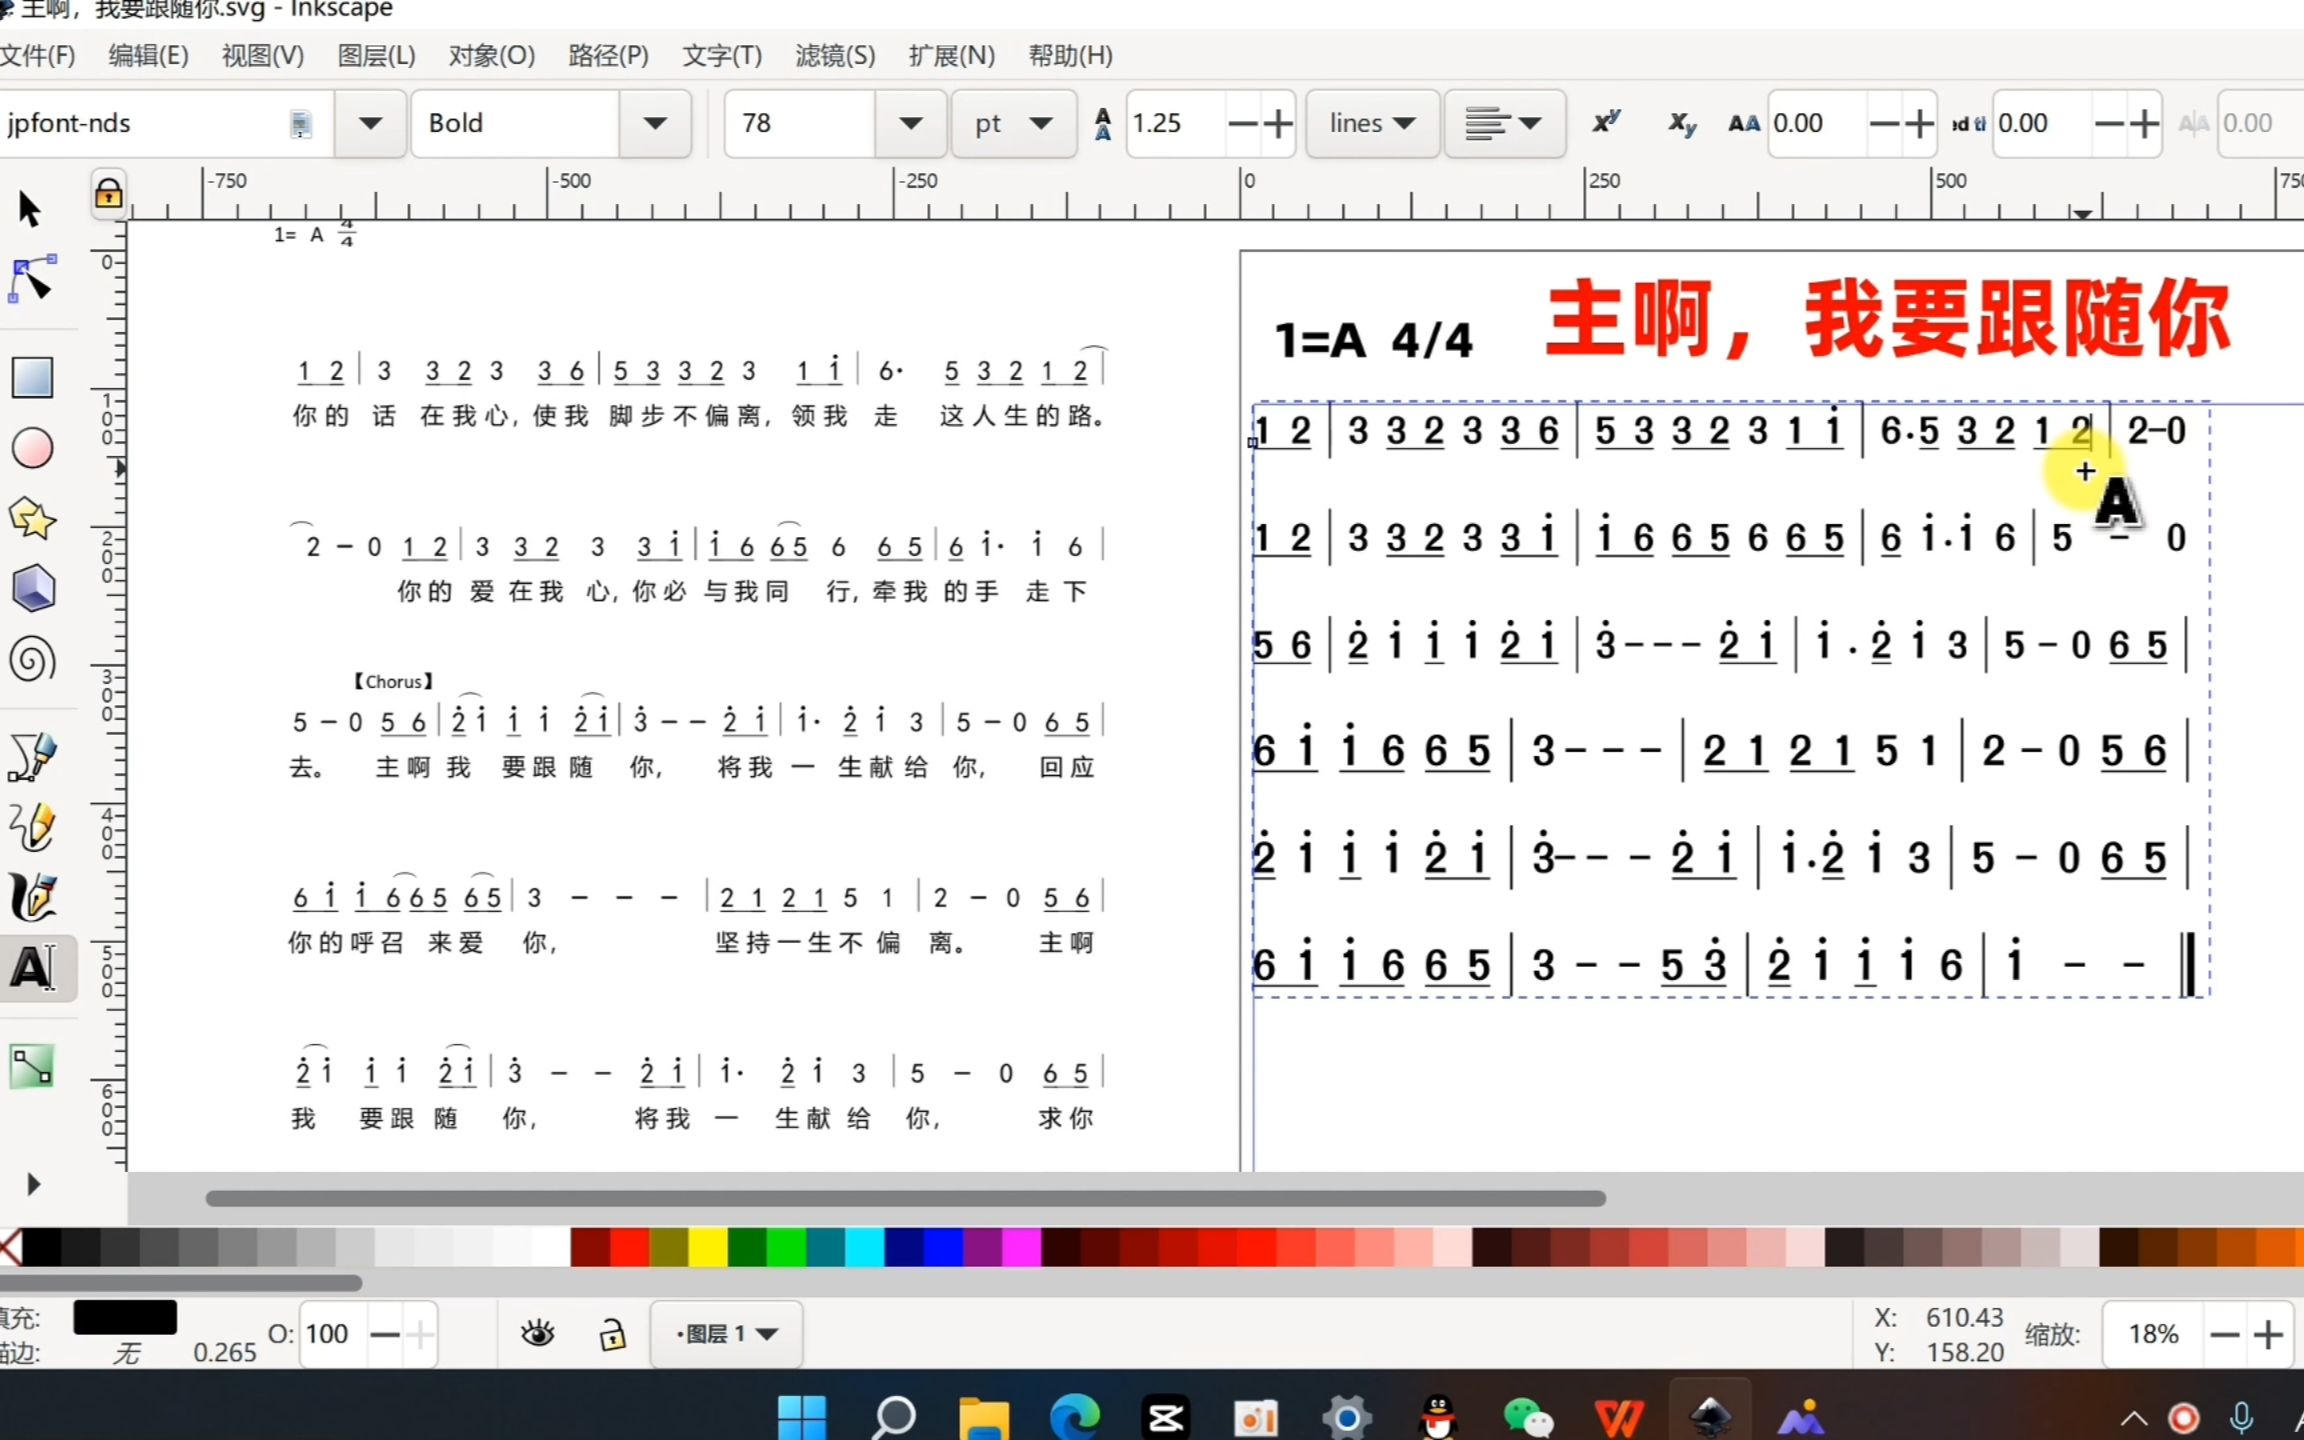
Task: Open the 编辑(E) menu
Action: tap(148, 55)
